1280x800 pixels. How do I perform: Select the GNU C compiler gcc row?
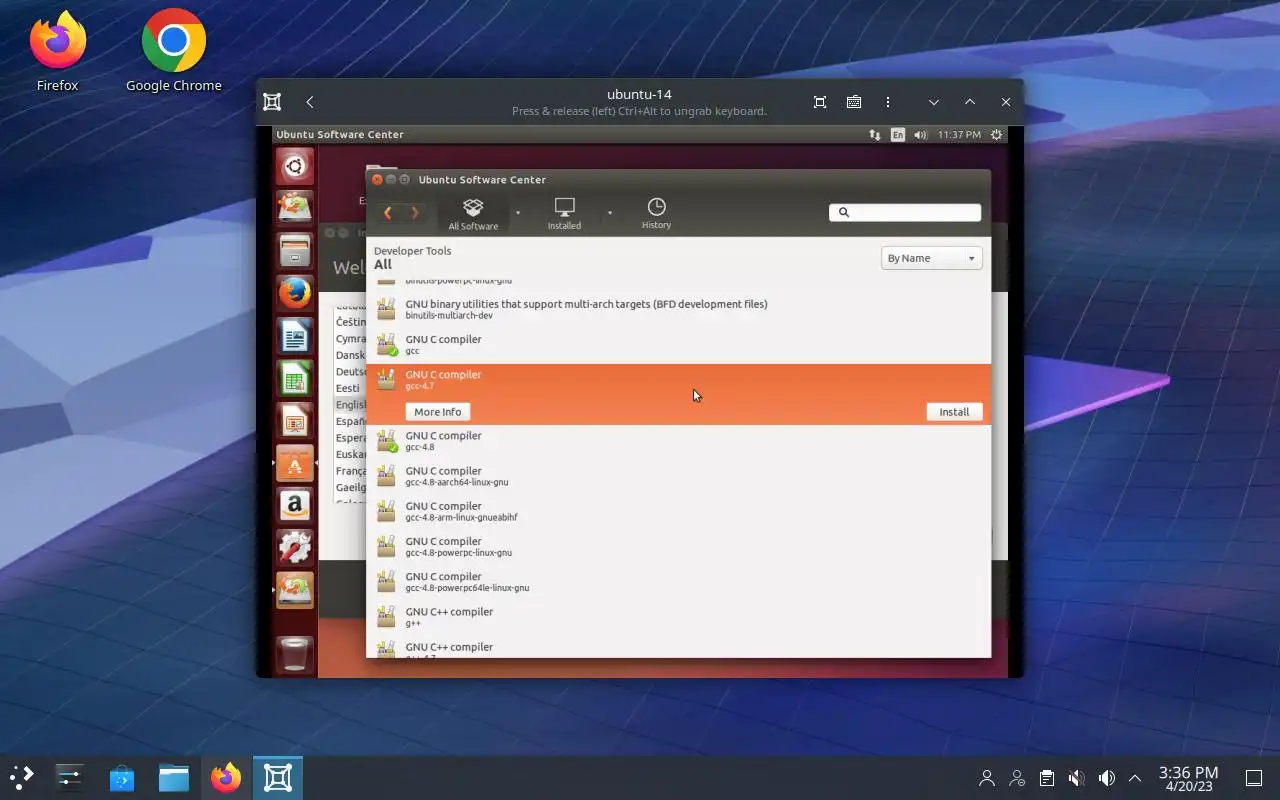click(x=678, y=345)
